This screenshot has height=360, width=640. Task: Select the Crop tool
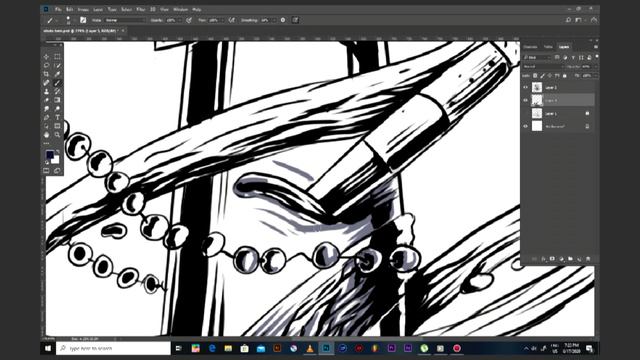47,74
